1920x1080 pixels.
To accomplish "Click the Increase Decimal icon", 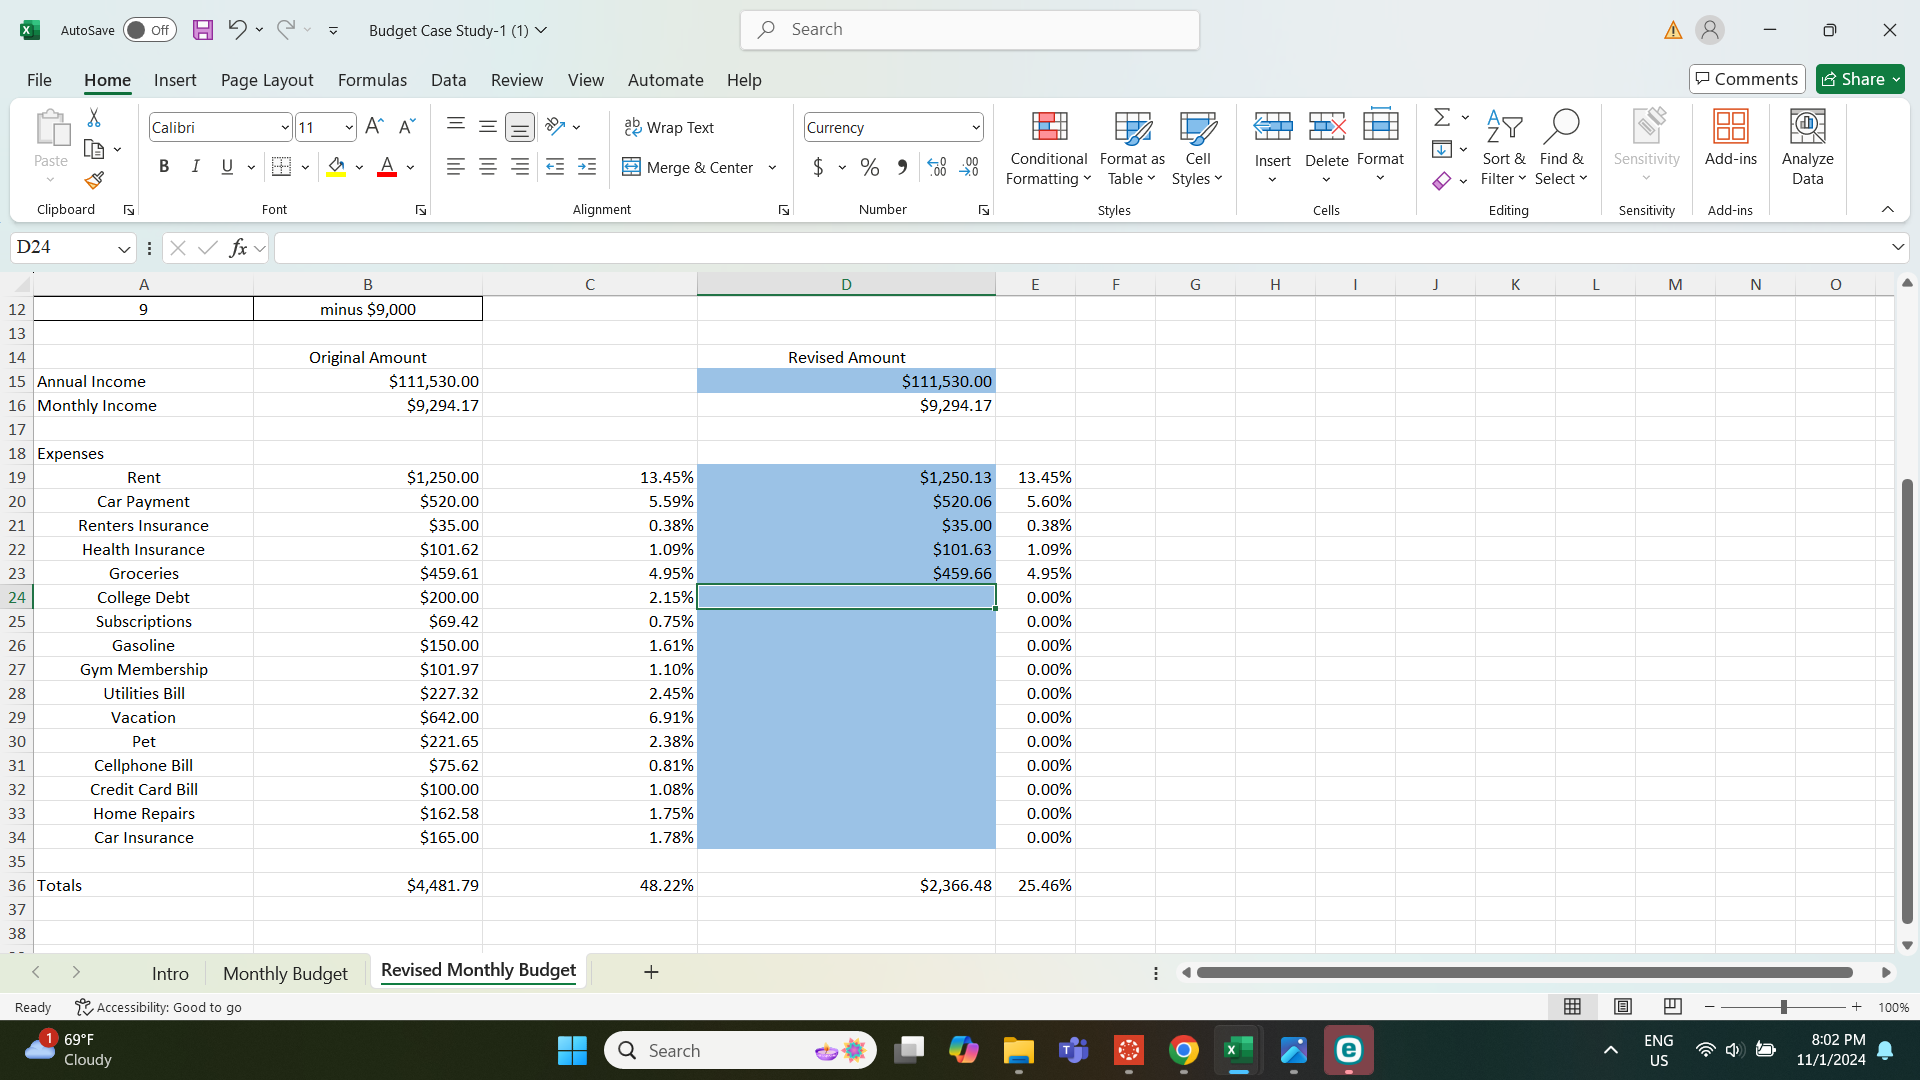I will [936, 168].
